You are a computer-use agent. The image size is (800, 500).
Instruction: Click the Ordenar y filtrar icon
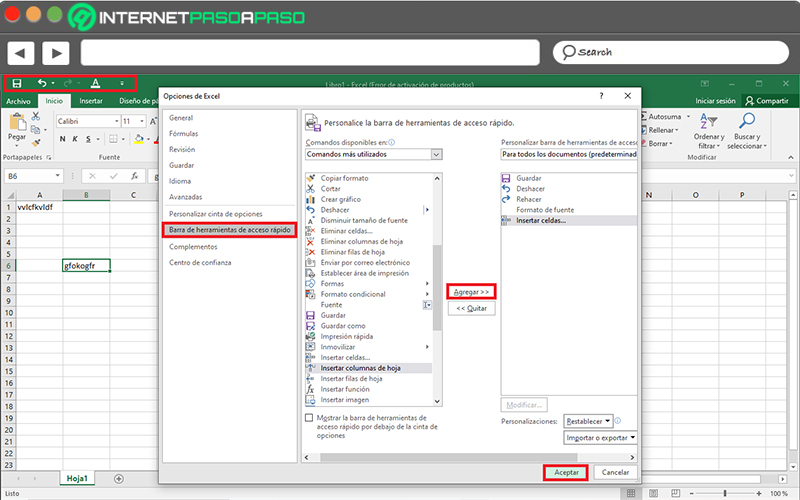coord(709,123)
